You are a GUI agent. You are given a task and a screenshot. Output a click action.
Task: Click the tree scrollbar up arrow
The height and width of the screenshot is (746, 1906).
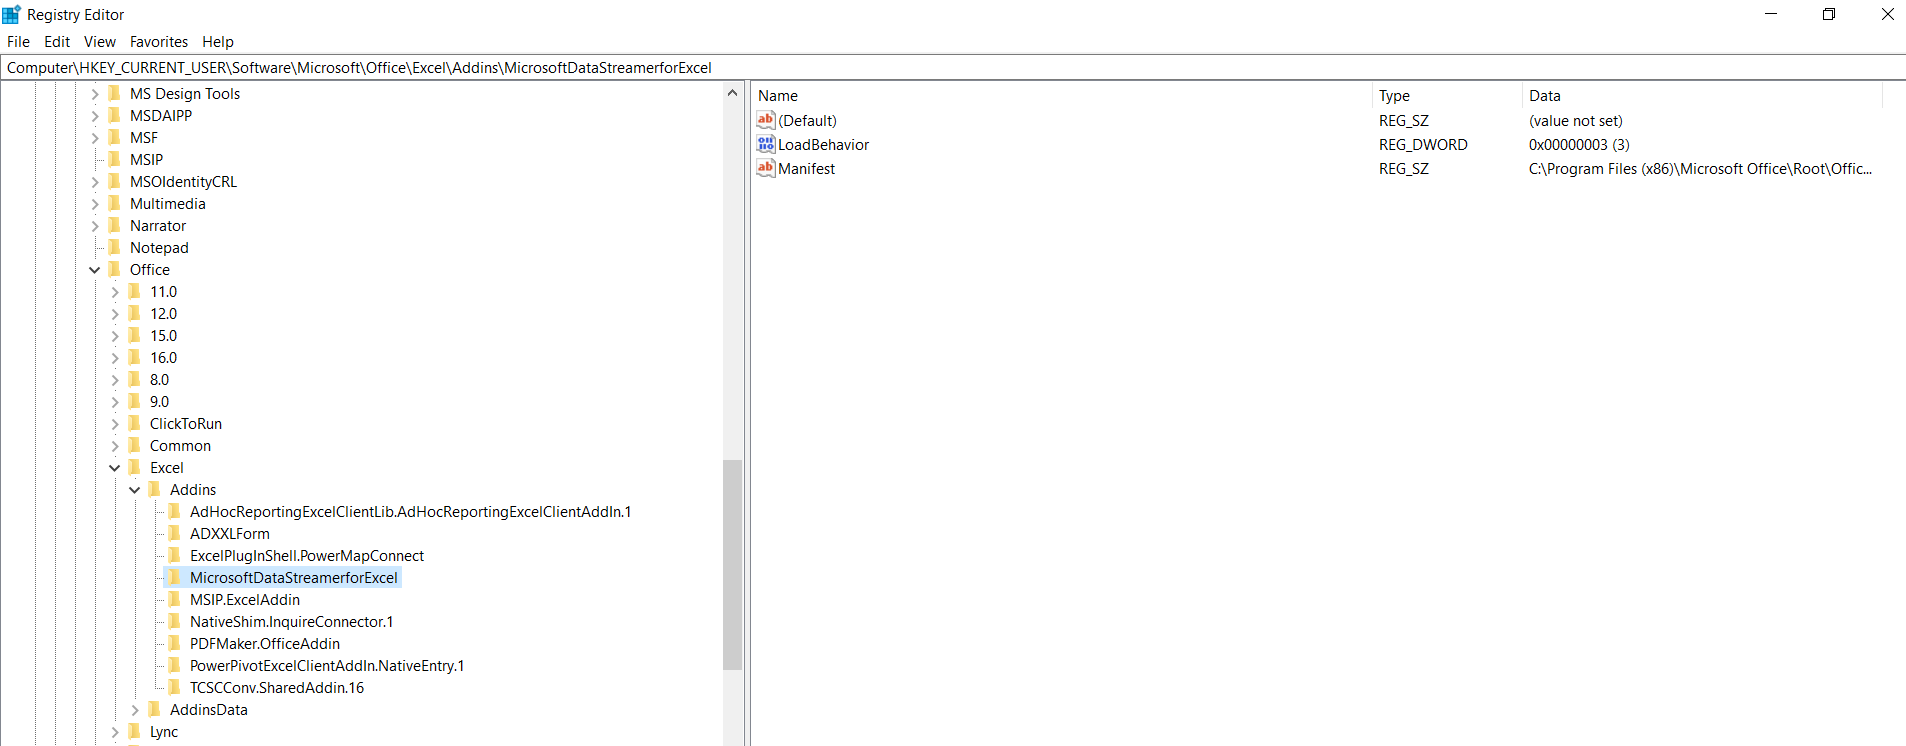(732, 93)
